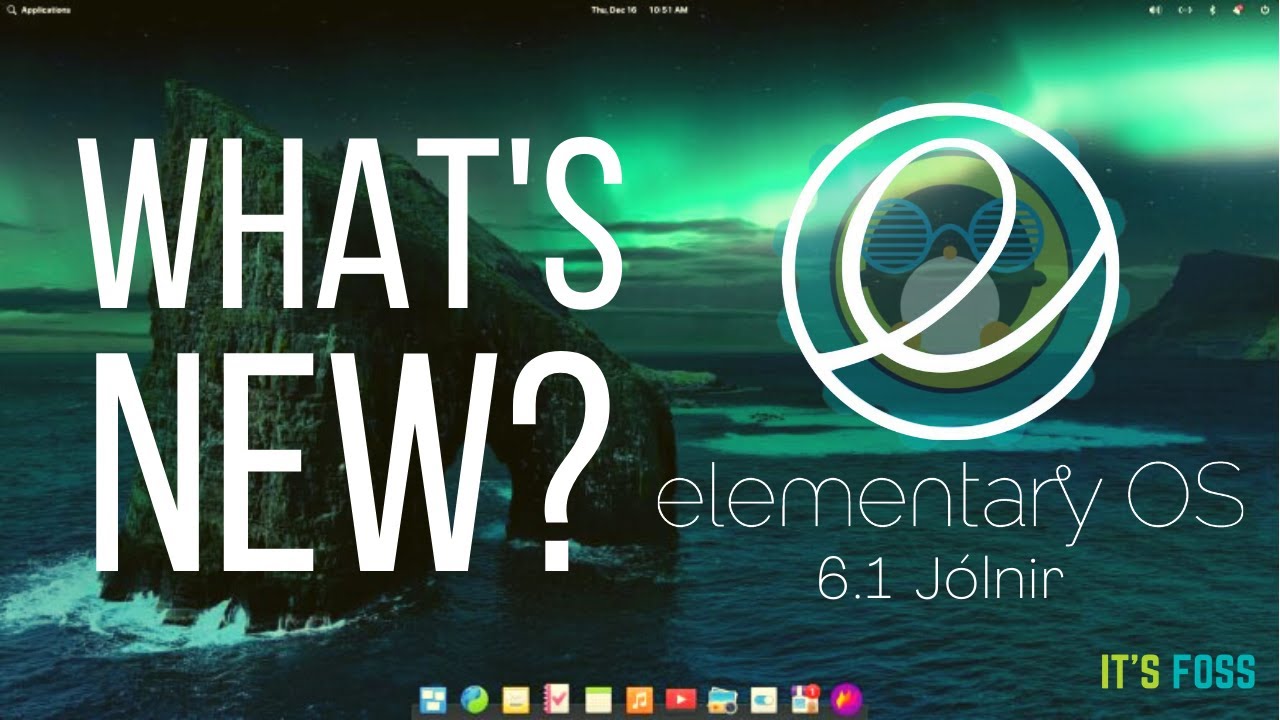Screen dimensions: 1280x720
Task: Open AppCenter with the update badge
Action: coord(804,698)
